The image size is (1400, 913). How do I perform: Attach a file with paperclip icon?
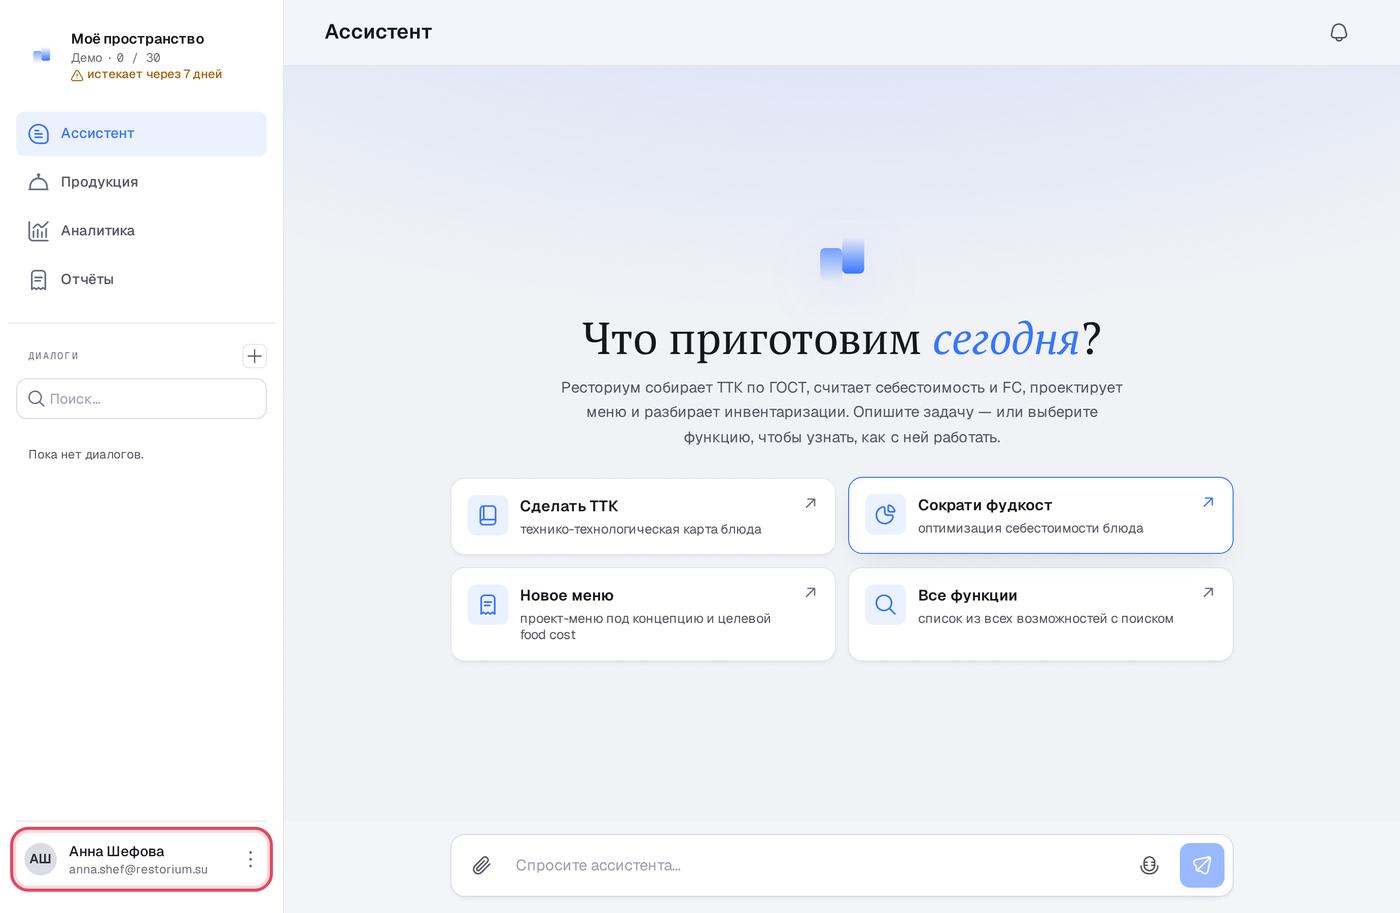(x=481, y=865)
